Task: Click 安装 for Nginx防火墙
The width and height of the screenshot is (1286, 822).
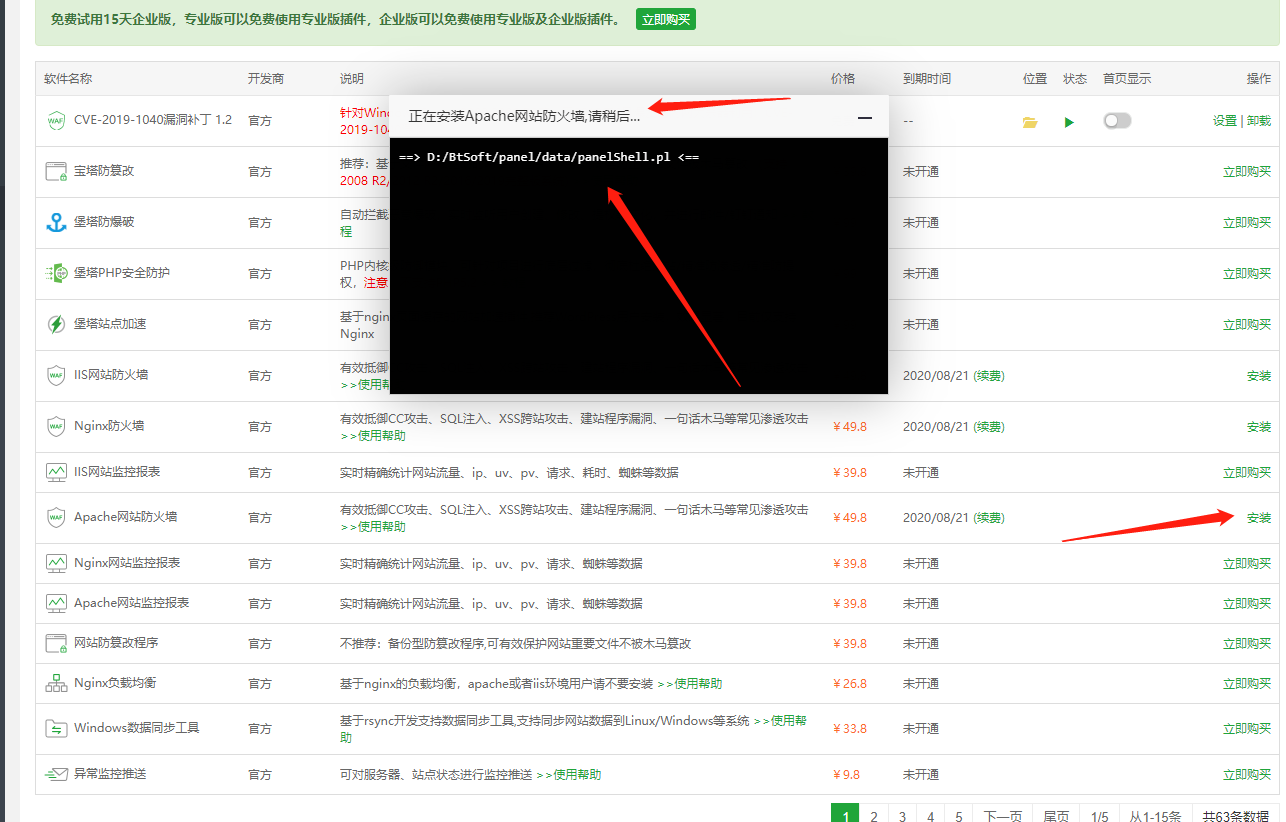Action: [x=1259, y=426]
